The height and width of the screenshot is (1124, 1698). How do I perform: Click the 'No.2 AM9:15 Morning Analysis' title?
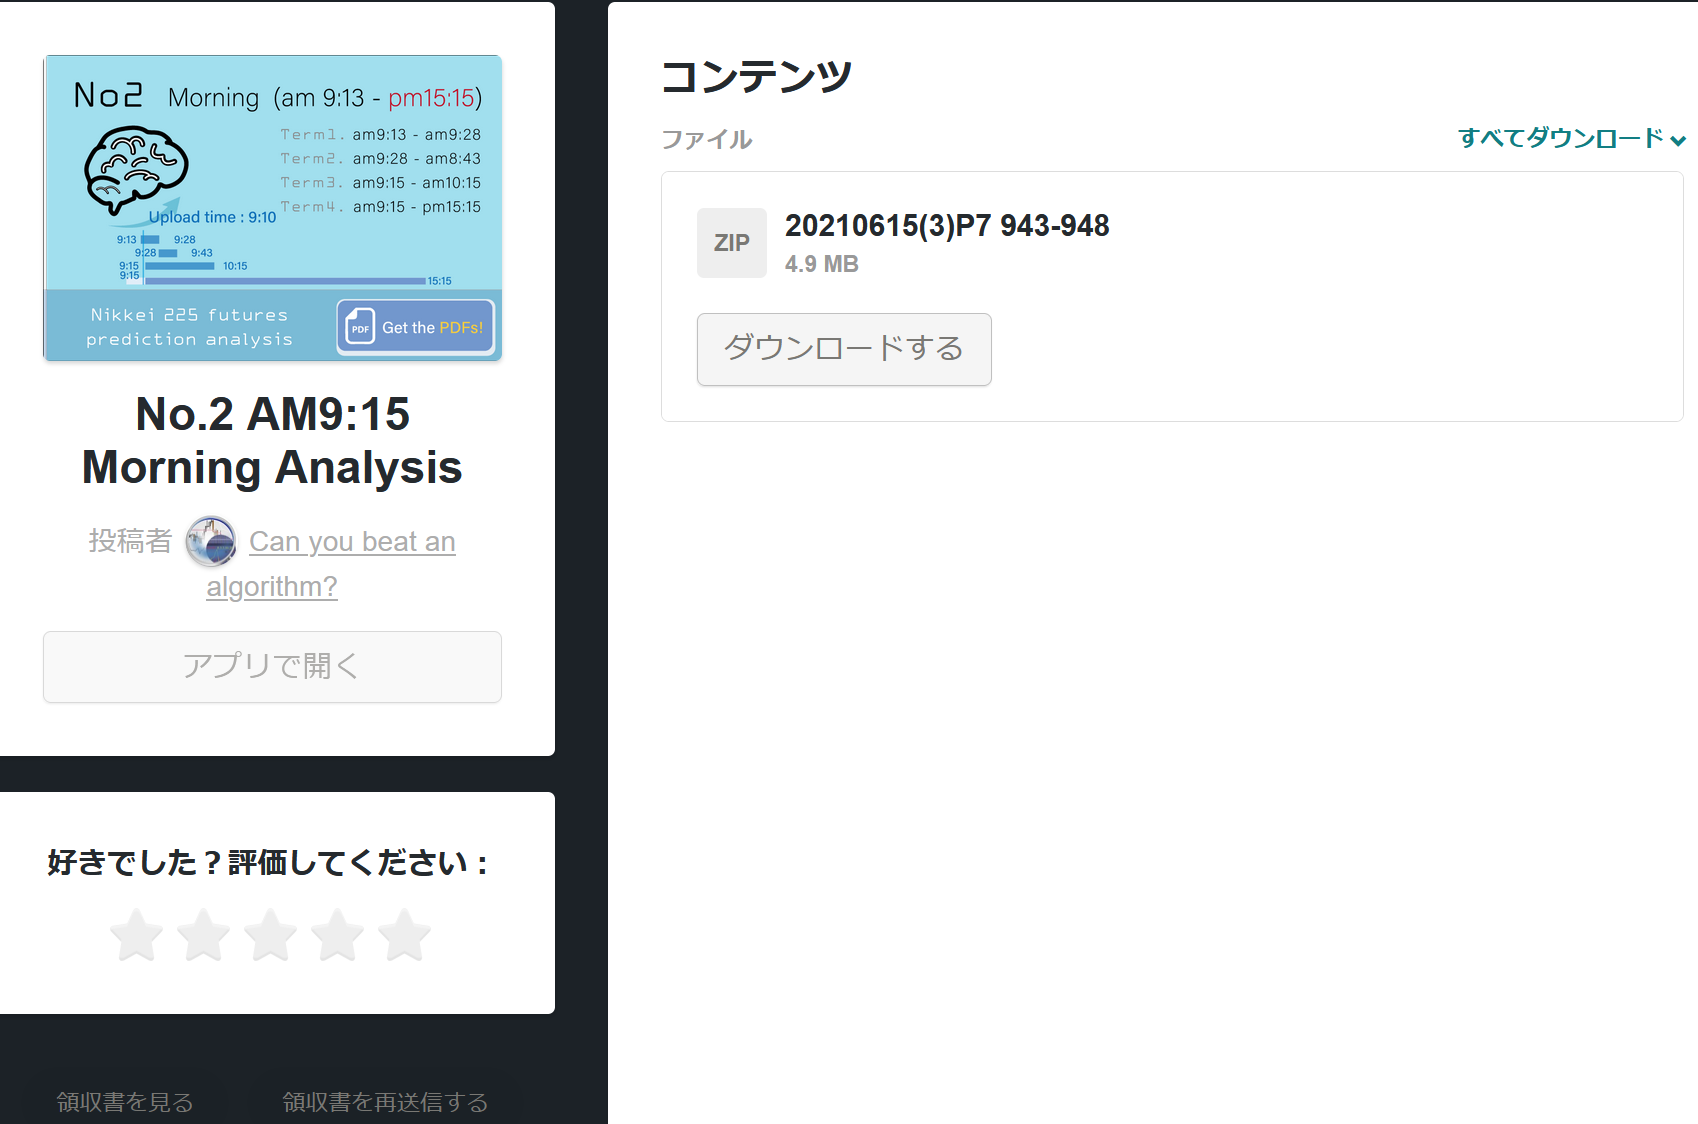[272, 441]
